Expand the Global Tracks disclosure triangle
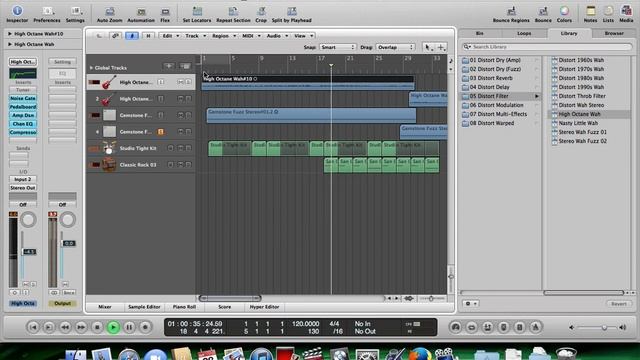This screenshot has width=640, height=360. click(91, 68)
